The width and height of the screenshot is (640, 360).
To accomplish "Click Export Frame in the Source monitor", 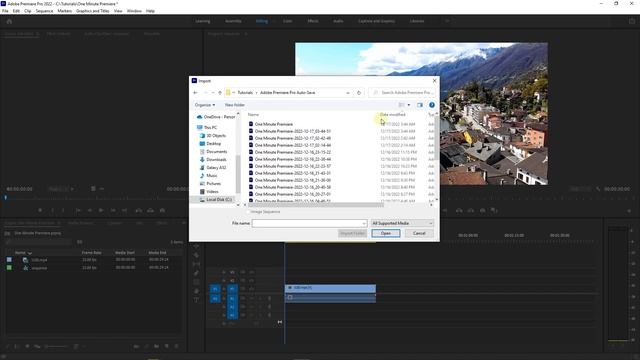I will pyautogui.click(x=162, y=210).
